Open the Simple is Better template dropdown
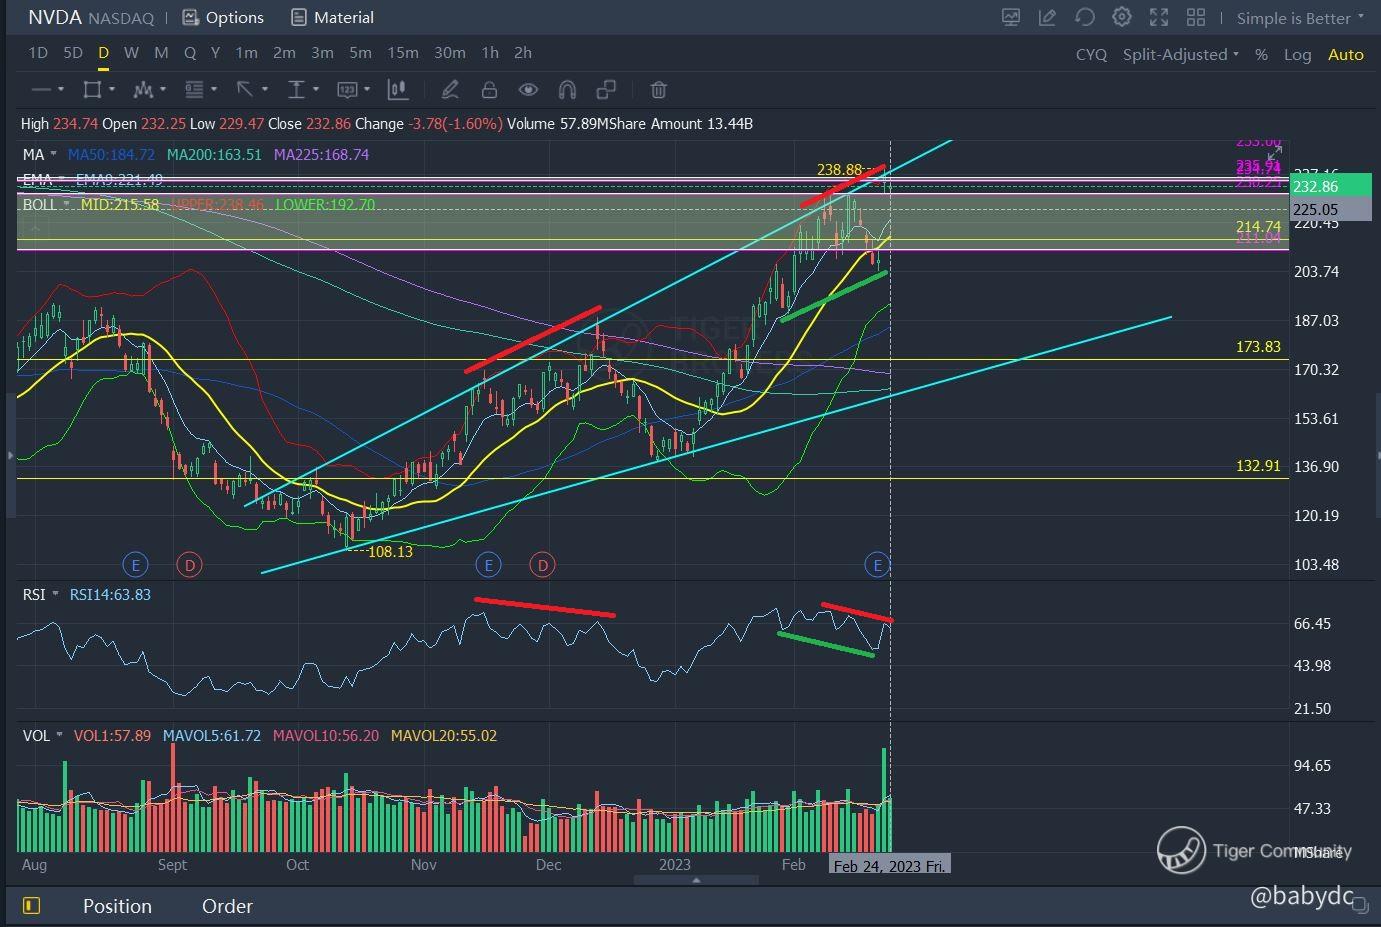This screenshot has height=927, width=1381. pyautogui.click(x=1300, y=18)
